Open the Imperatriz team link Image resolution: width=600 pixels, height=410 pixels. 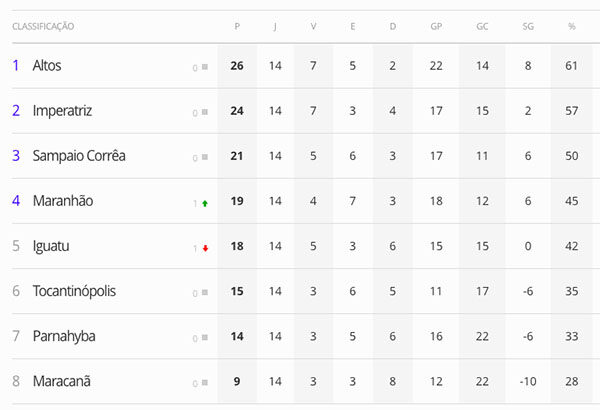(x=62, y=111)
